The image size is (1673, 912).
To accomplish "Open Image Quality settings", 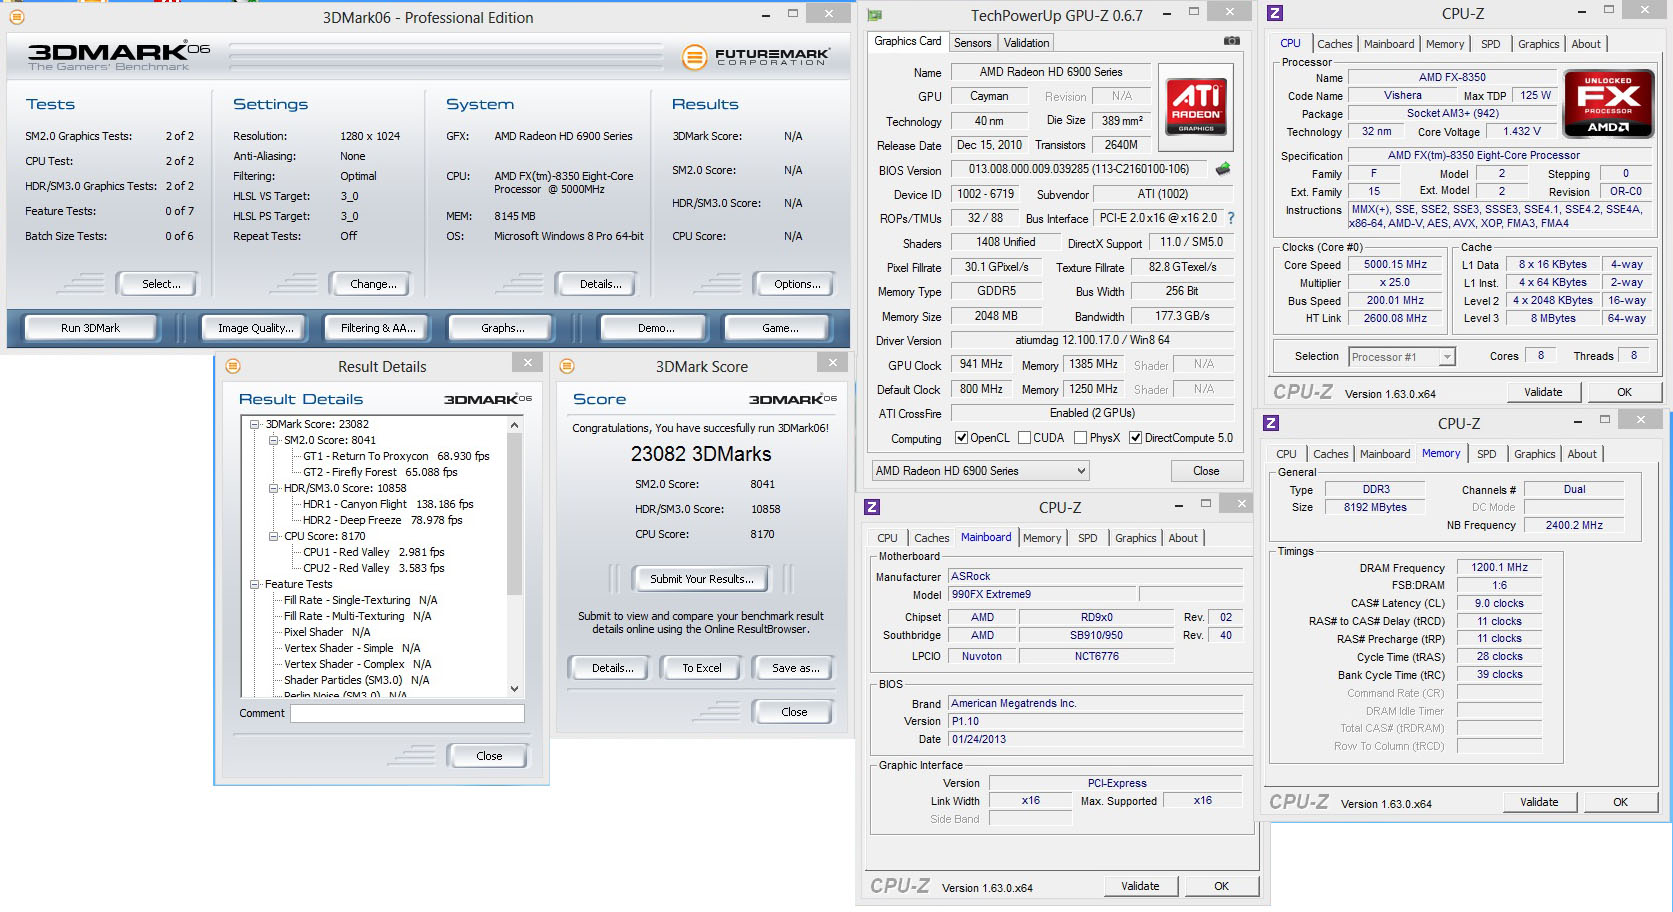I will click(256, 328).
